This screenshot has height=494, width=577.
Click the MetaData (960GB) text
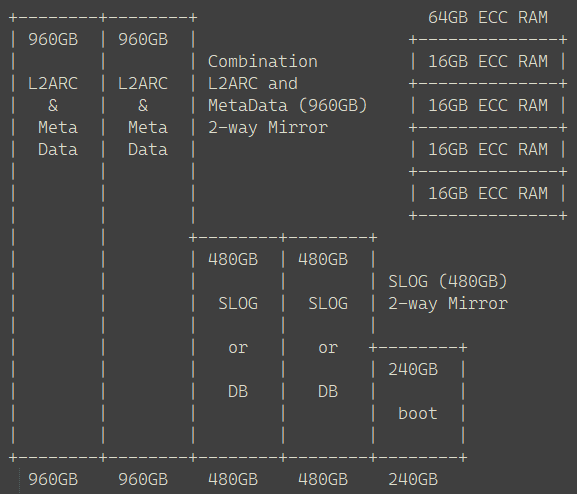(288, 106)
